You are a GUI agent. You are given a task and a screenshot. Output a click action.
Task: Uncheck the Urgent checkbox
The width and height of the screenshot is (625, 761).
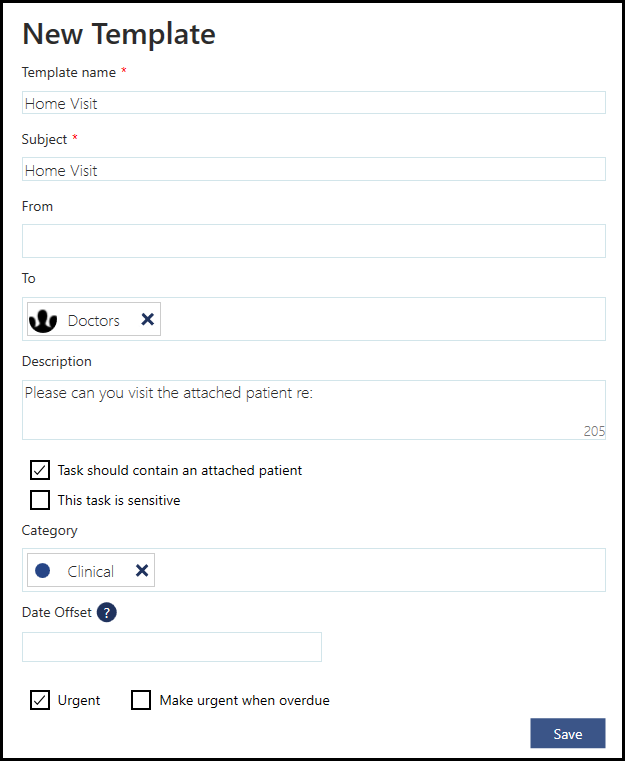(40, 700)
